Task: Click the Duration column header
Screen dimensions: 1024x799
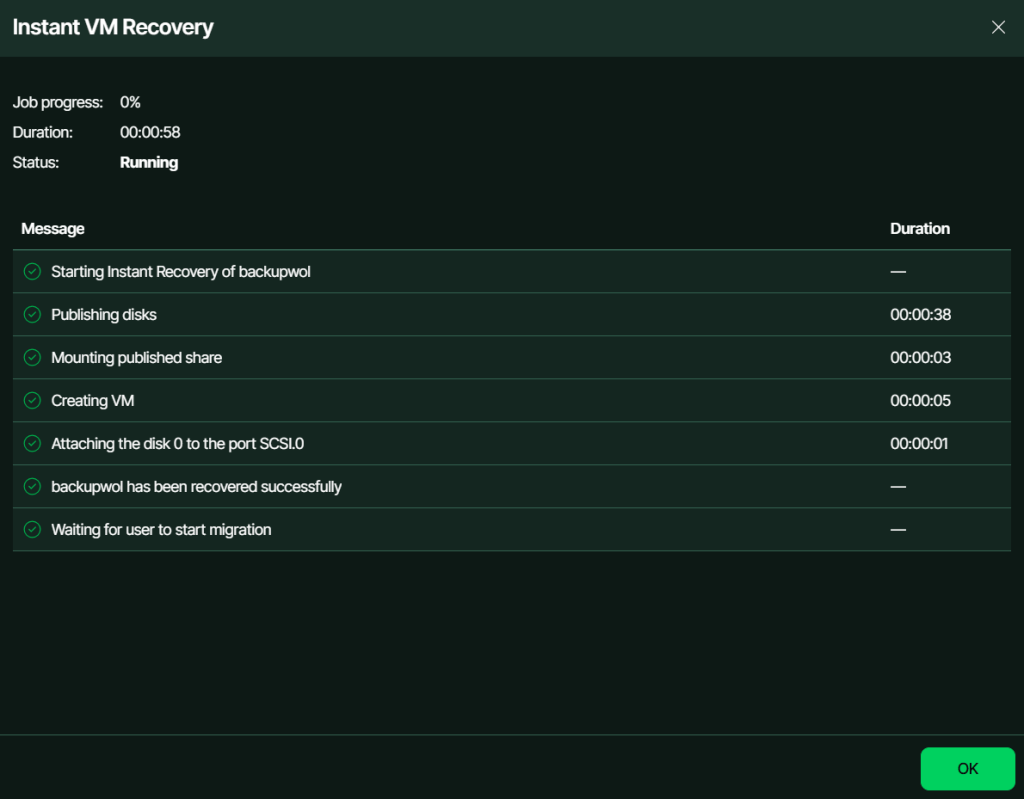Action: pos(920,229)
